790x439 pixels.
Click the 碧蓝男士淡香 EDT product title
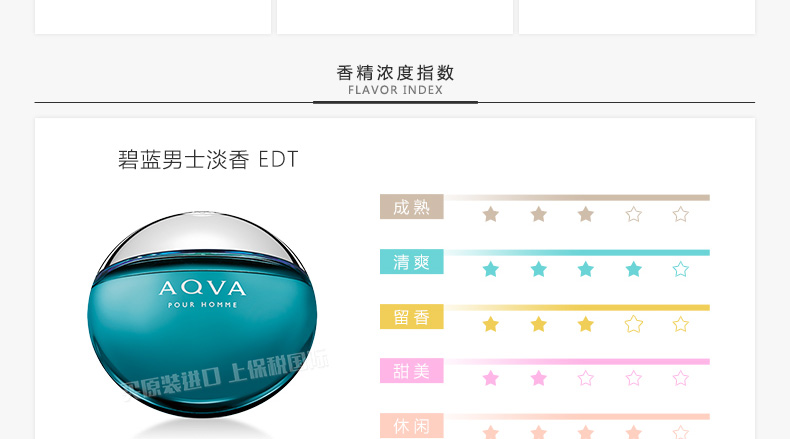coord(208,160)
